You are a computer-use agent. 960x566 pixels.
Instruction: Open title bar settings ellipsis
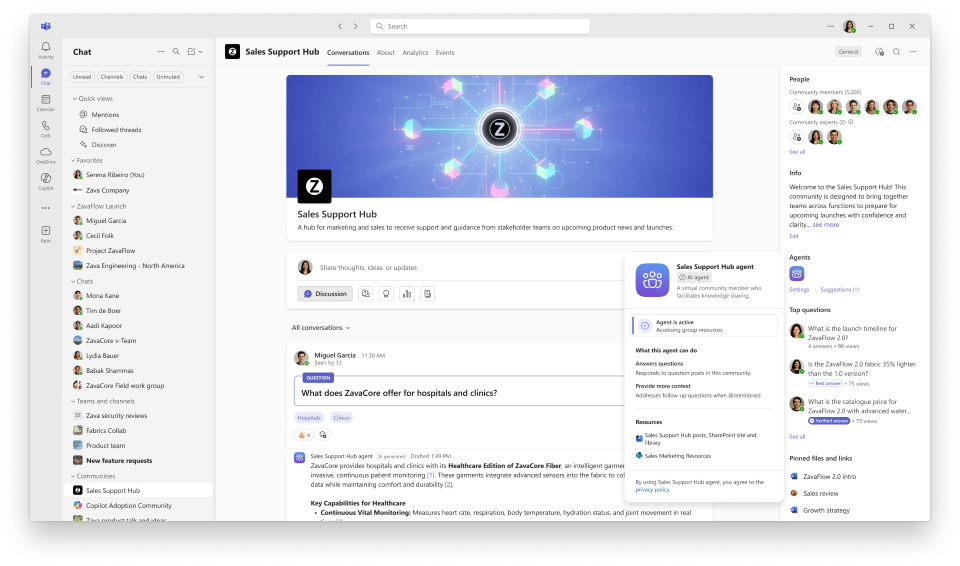click(830, 26)
